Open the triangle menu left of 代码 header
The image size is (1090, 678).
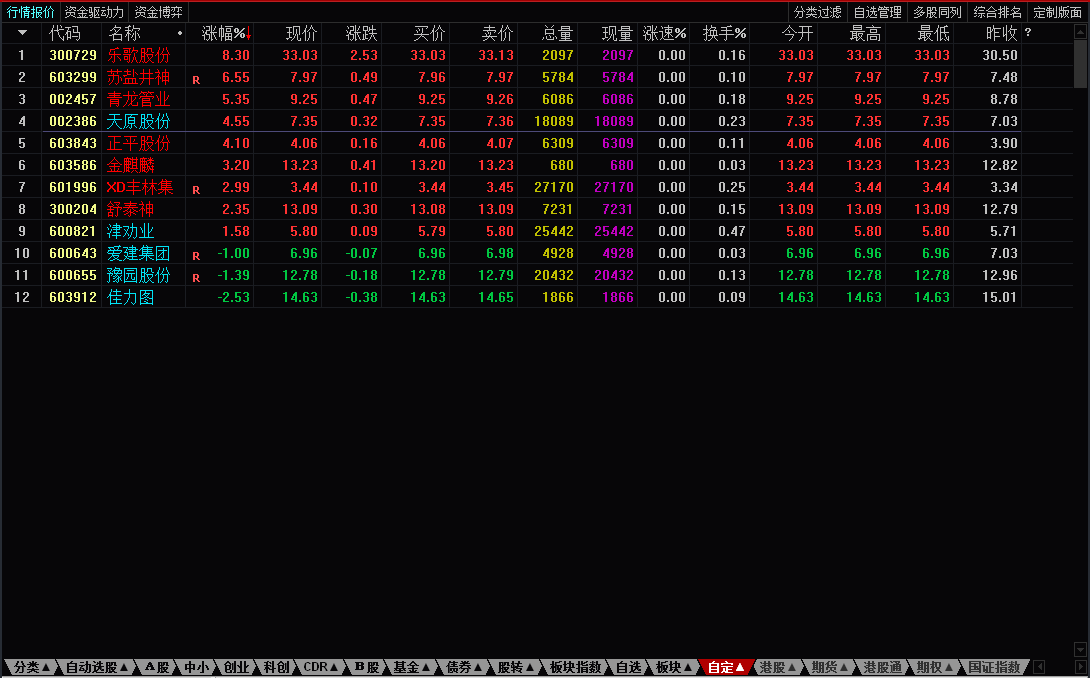(x=22, y=33)
